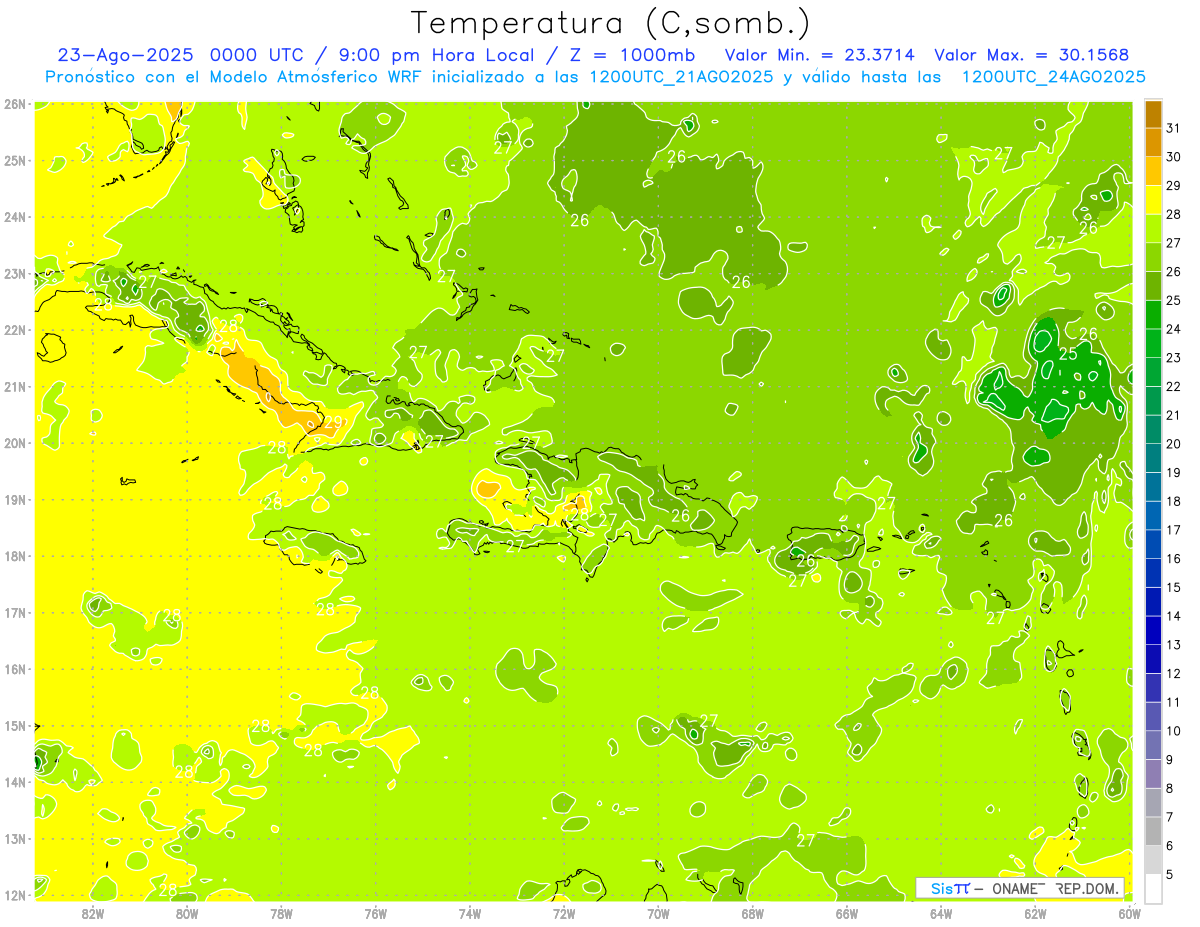Click the 16N latitude axis label

point(14,669)
